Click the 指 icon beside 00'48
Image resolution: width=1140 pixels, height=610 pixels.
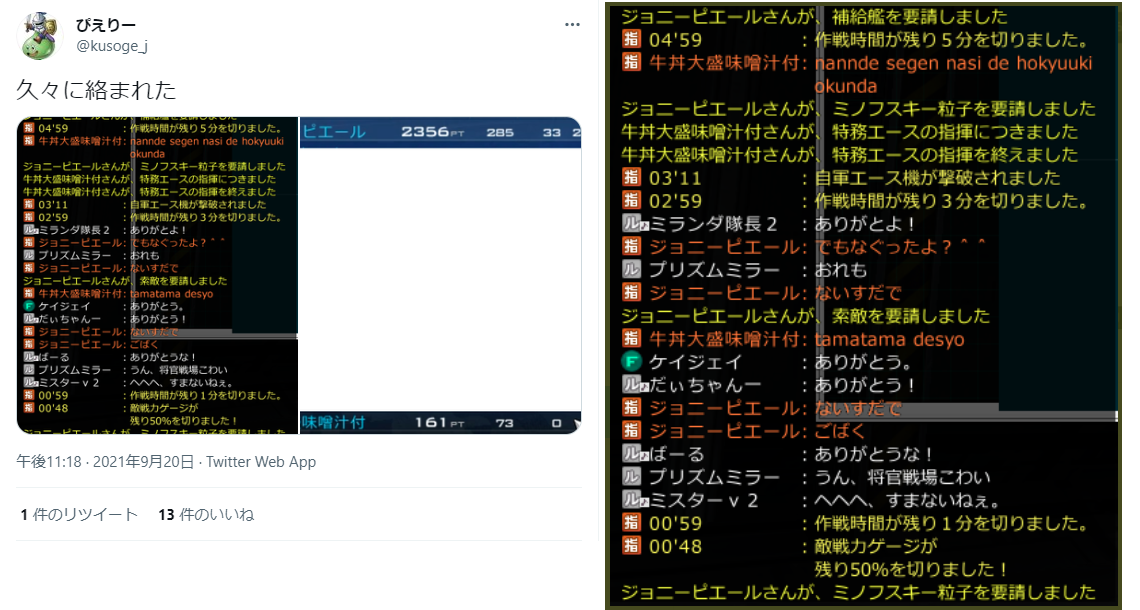click(631, 546)
